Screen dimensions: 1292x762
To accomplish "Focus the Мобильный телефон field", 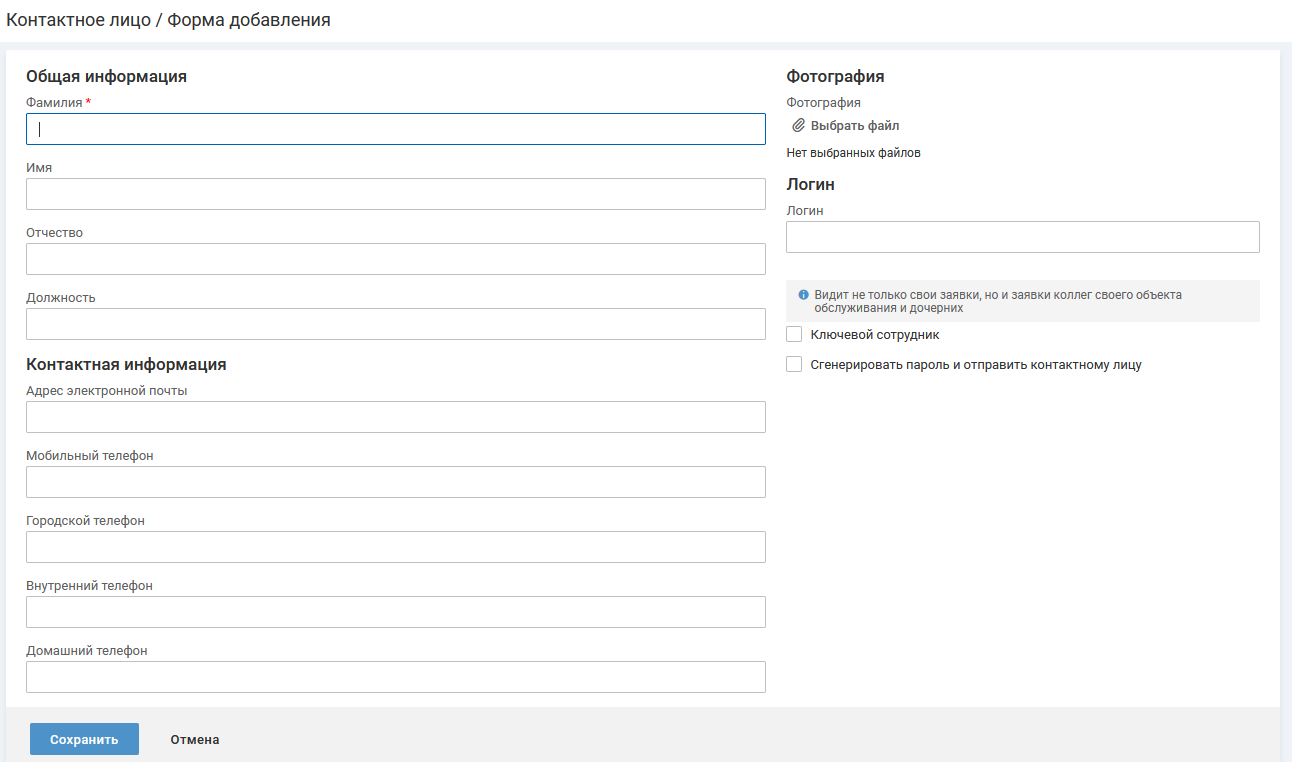I will coord(396,482).
